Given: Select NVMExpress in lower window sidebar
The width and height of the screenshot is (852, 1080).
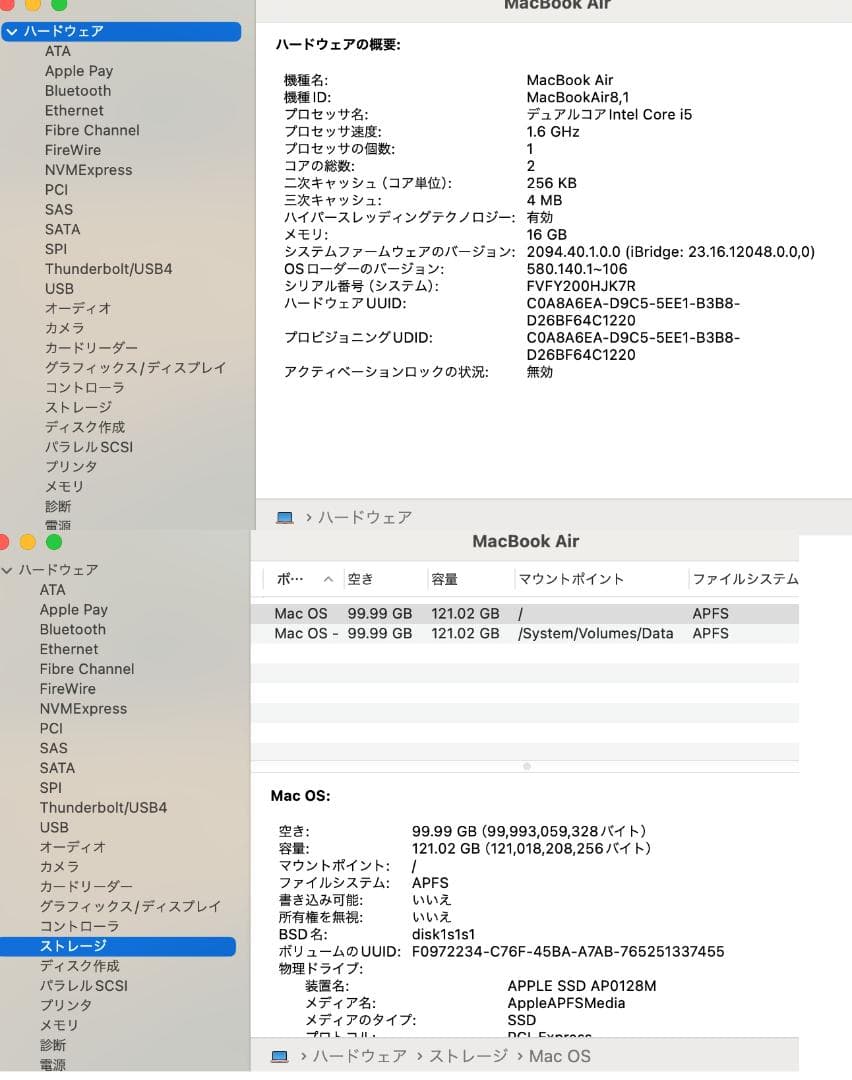Looking at the screenshot, I should [83, 709].
